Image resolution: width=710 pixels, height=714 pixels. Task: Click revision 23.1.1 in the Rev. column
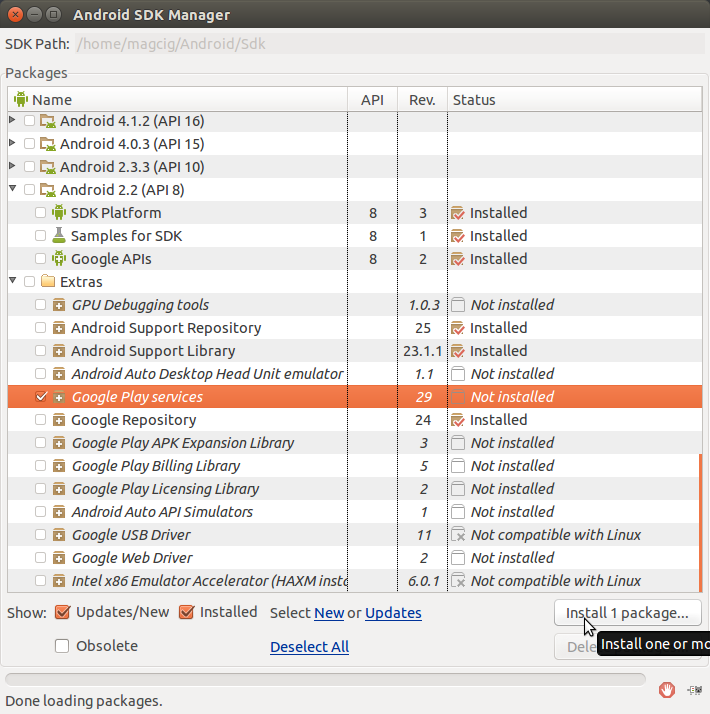pyautogui.click(x=422, y=351)
